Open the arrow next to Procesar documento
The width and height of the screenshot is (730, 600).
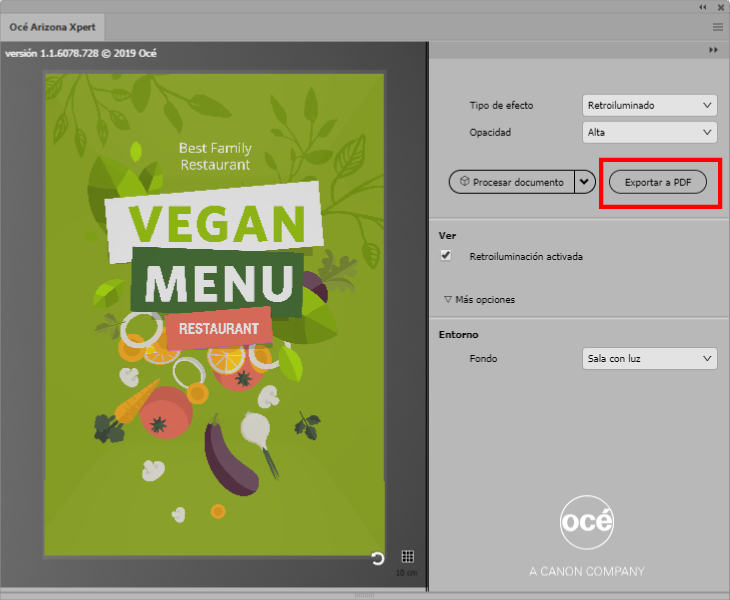click(585, 182)
